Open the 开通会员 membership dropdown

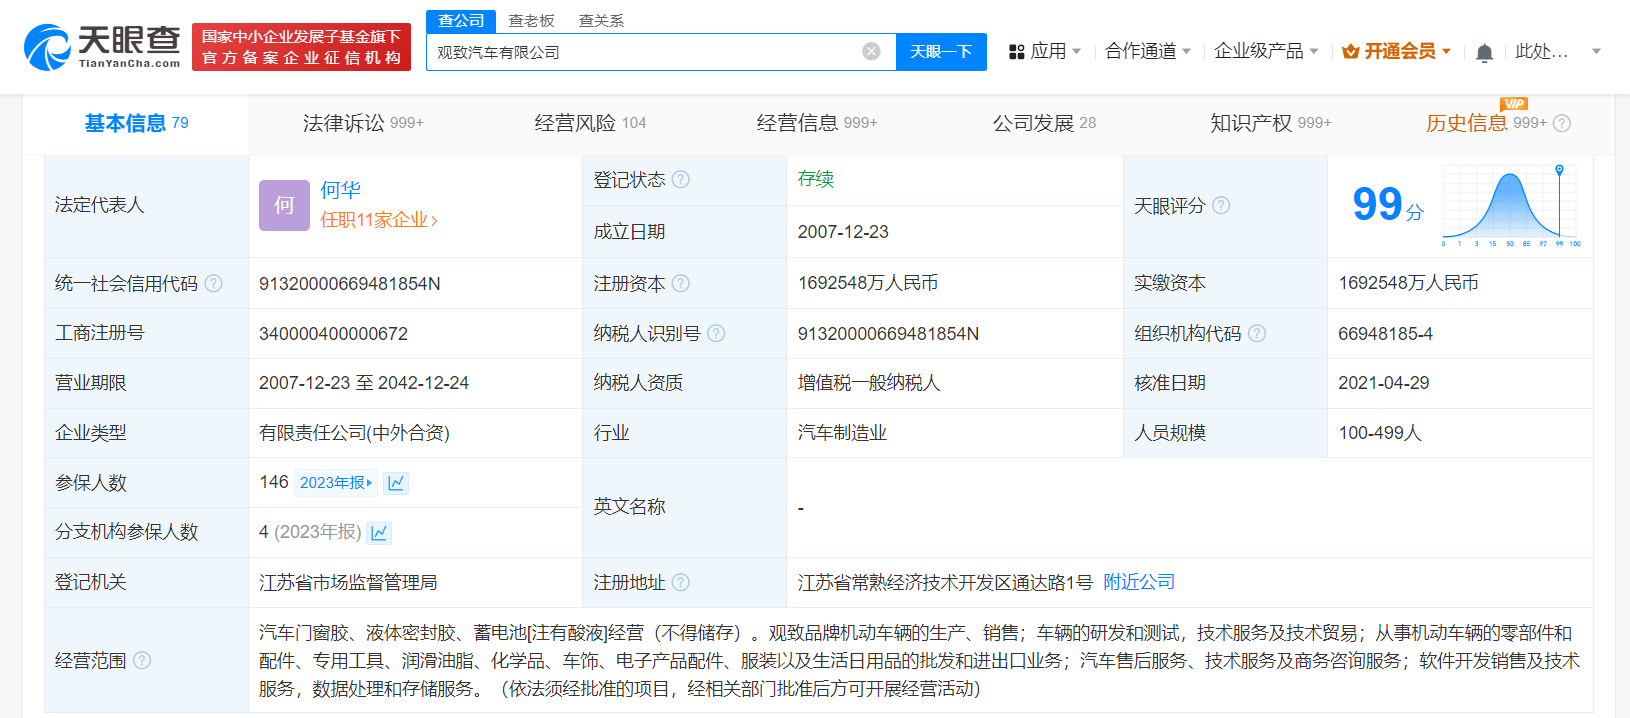pyautogui.click(x=1396, y=51)
